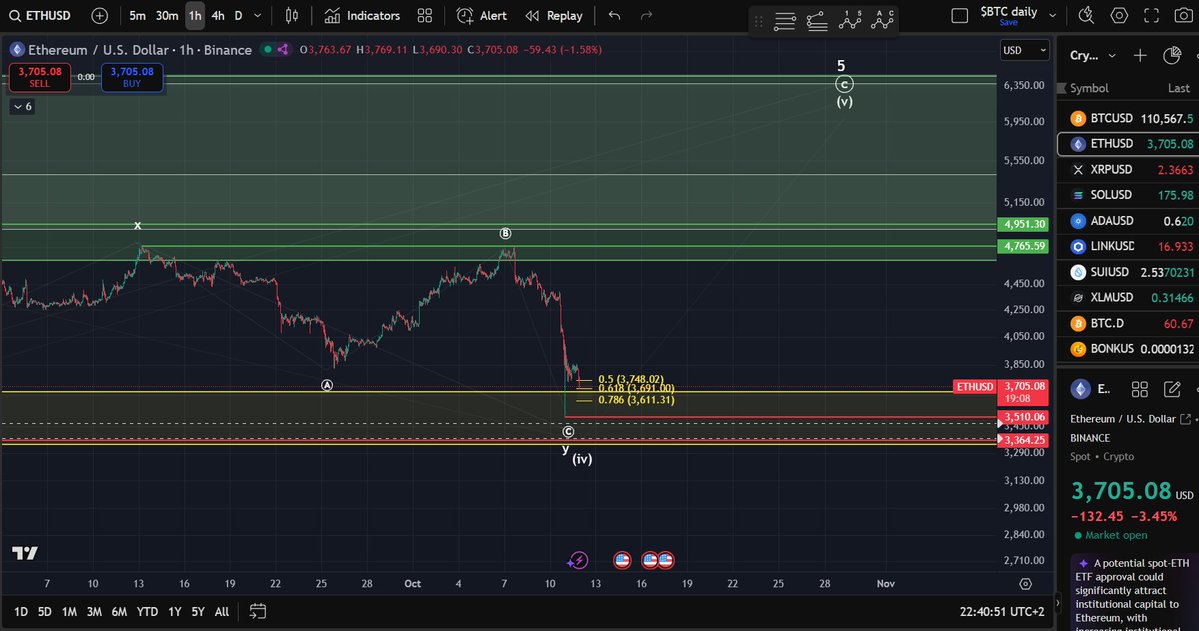1199x631 pixels.
Task: Open indicator templates grid icon
Action: click(x=424, y=15)
